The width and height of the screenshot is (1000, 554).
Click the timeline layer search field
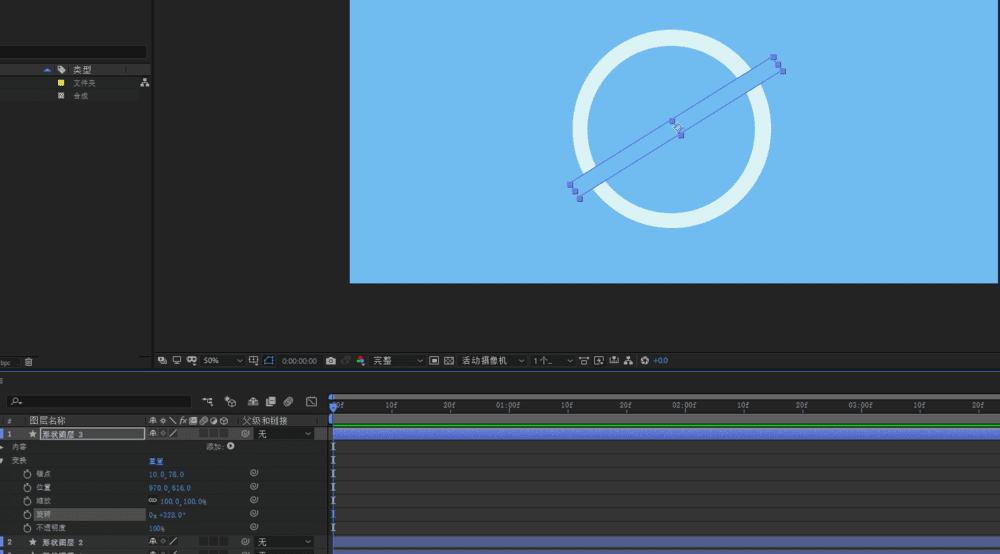tap(98, 401)
